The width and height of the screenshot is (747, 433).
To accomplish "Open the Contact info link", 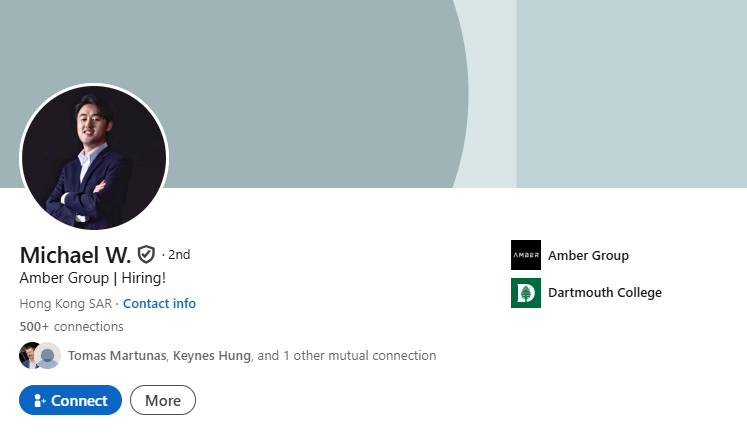I will 159,303.
